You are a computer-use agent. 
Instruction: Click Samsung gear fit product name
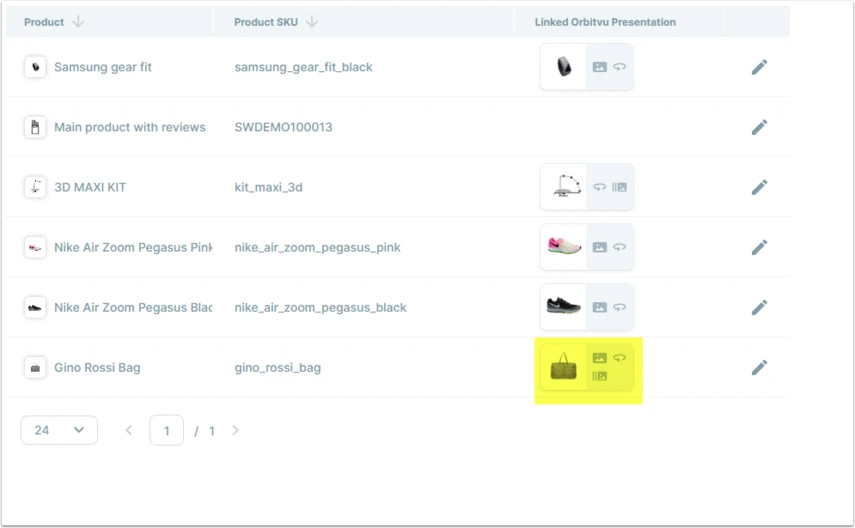pos(103,67)
